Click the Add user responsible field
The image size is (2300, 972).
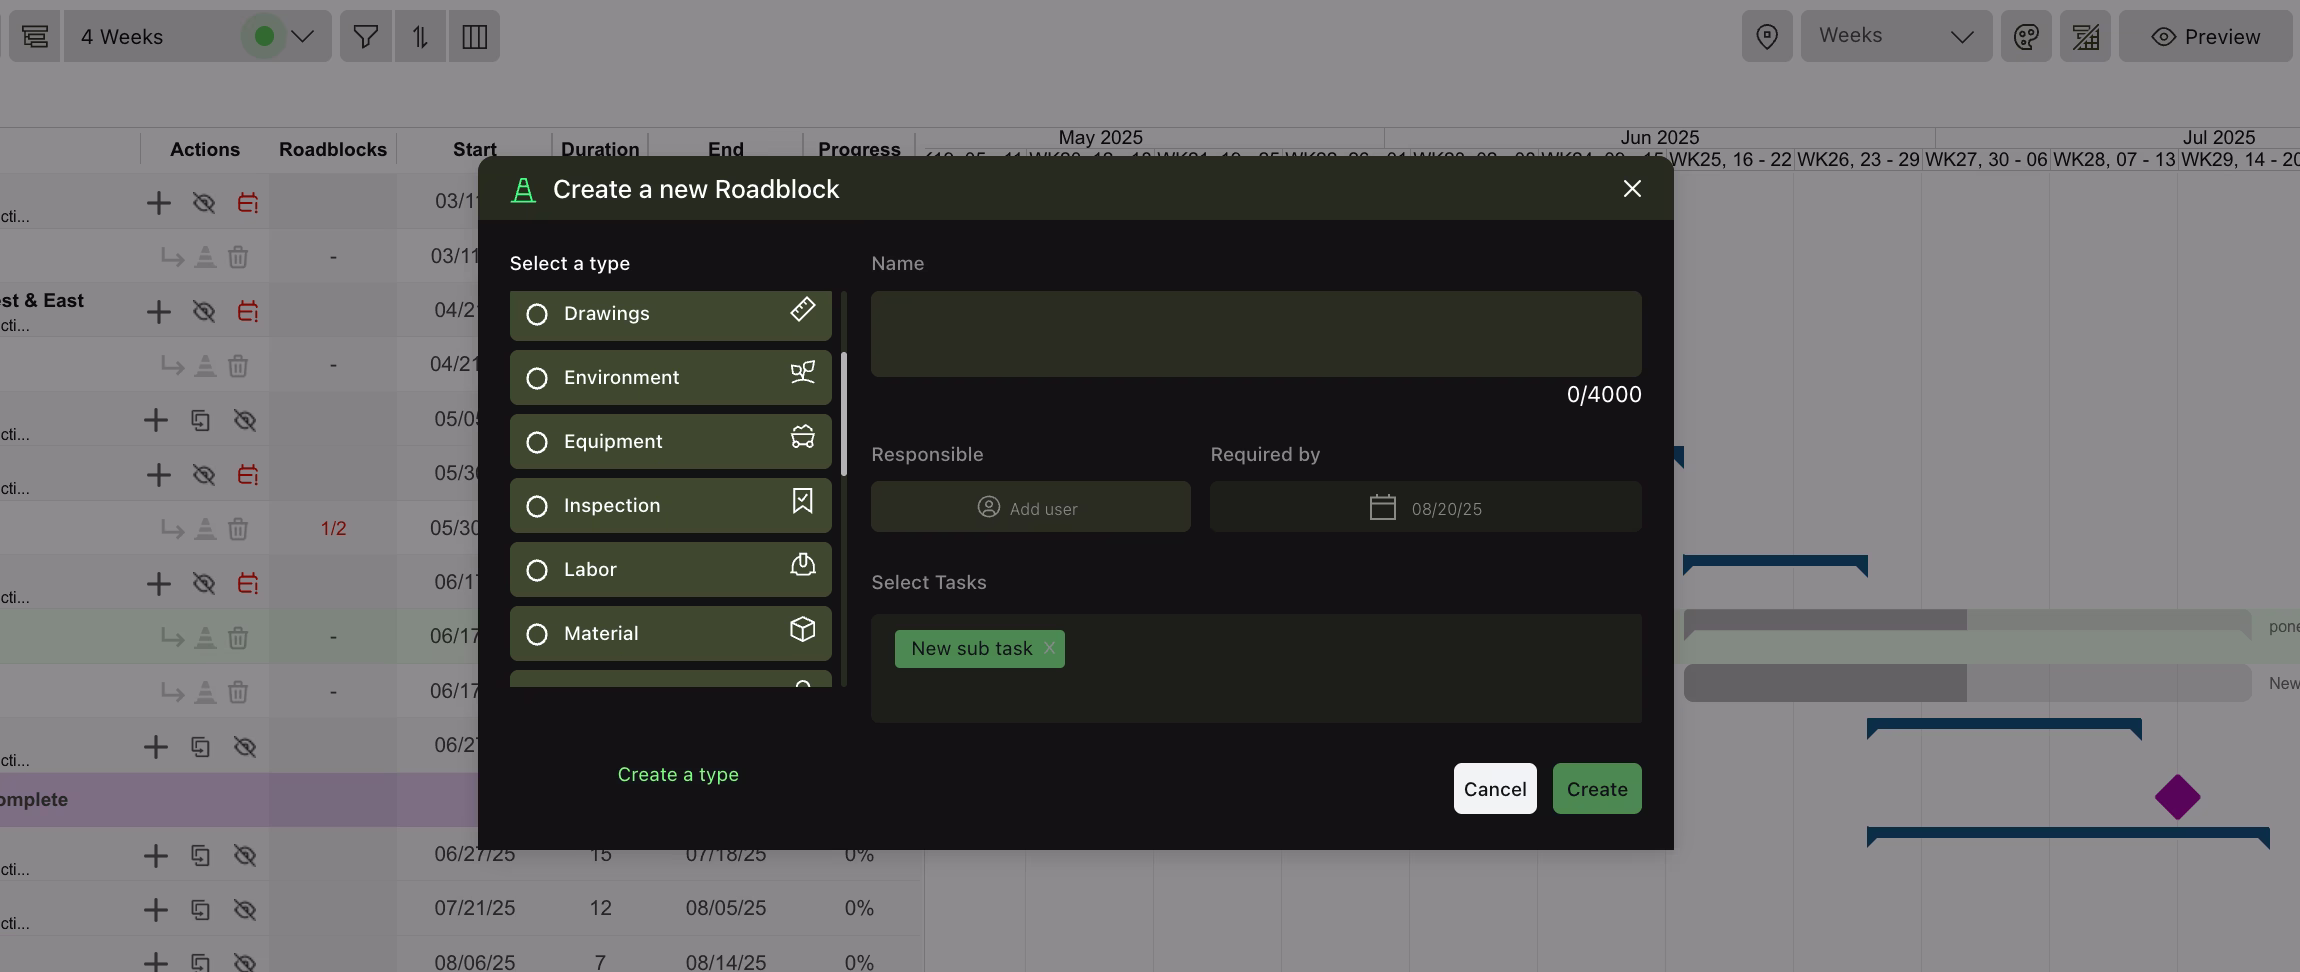click(1031, 507)
